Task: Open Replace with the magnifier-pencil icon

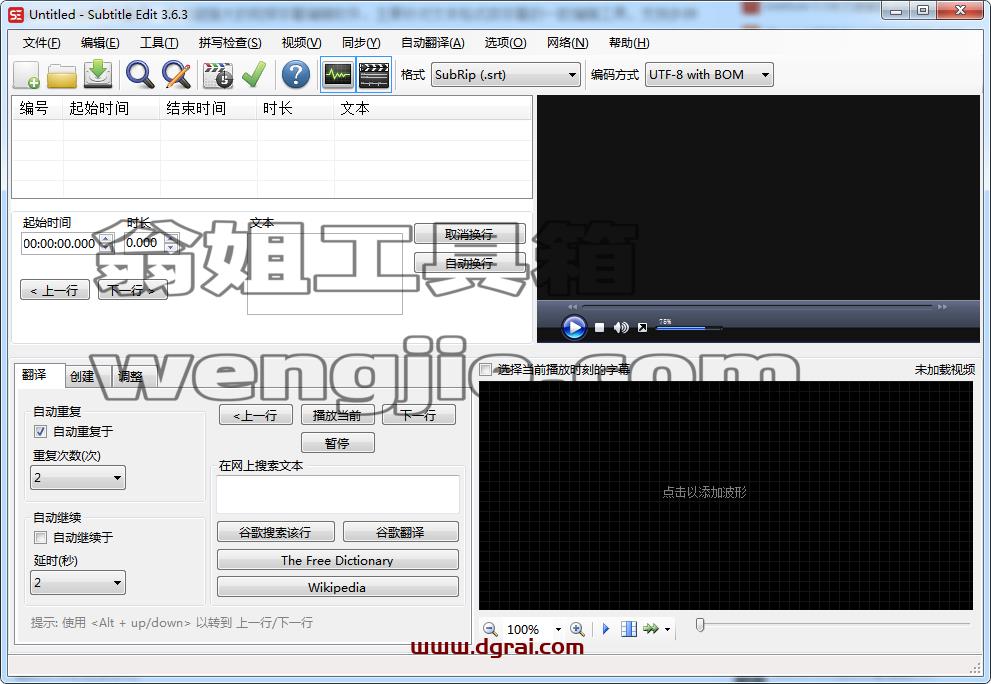Action: (x=176, y=75)
